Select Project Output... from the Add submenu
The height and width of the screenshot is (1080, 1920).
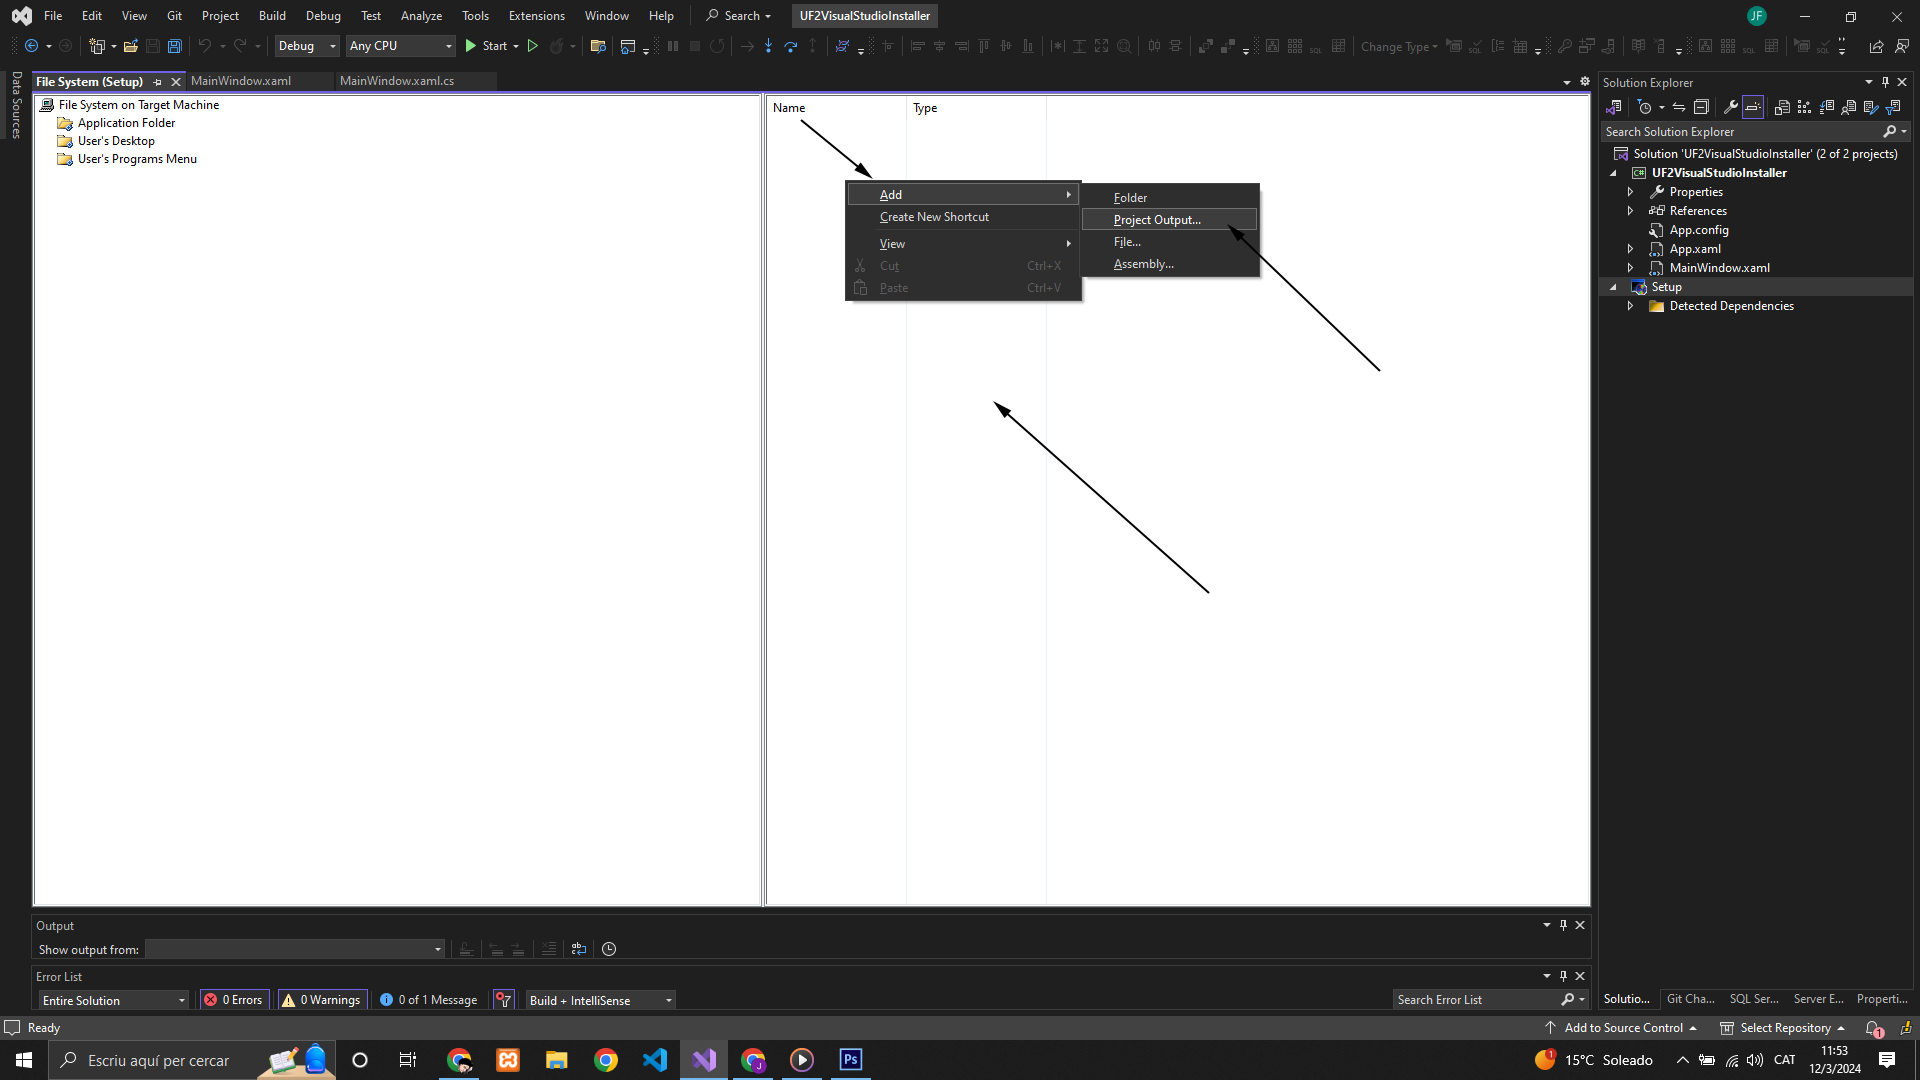(x=1157, y=220)
